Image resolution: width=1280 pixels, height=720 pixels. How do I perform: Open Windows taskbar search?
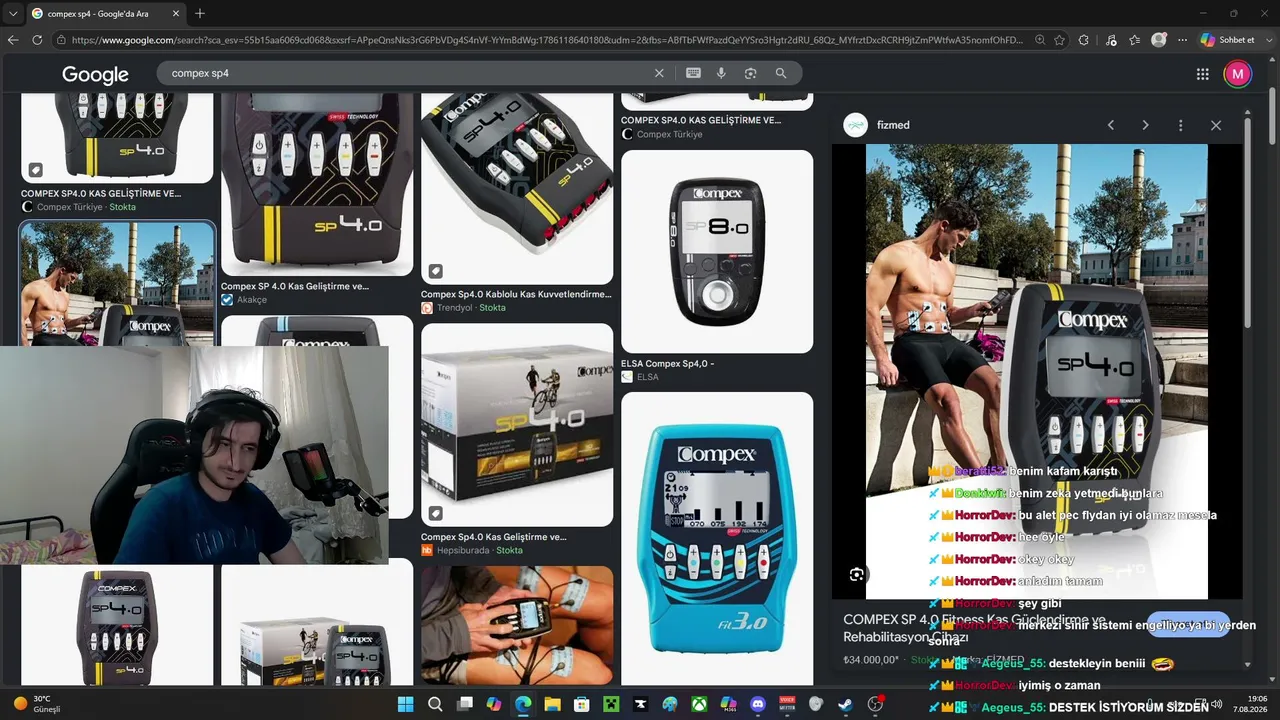435,704
